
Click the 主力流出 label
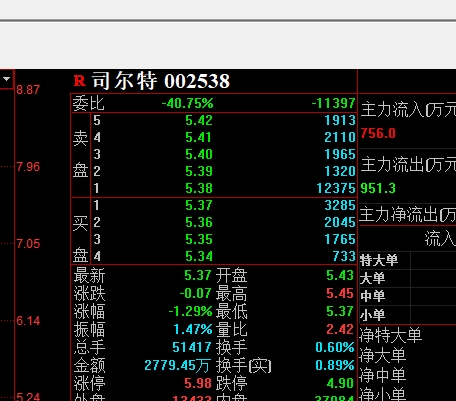[x=408, y=165]
